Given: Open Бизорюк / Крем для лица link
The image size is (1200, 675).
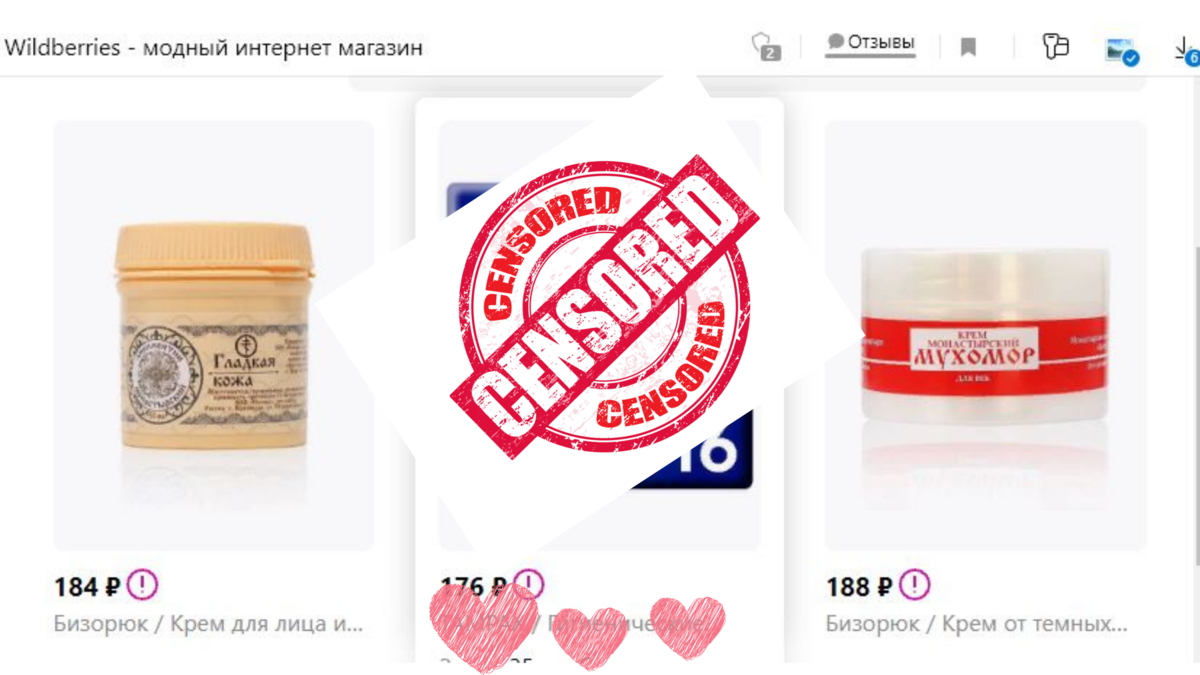Looking at the screenshot, I should (208, 624).
